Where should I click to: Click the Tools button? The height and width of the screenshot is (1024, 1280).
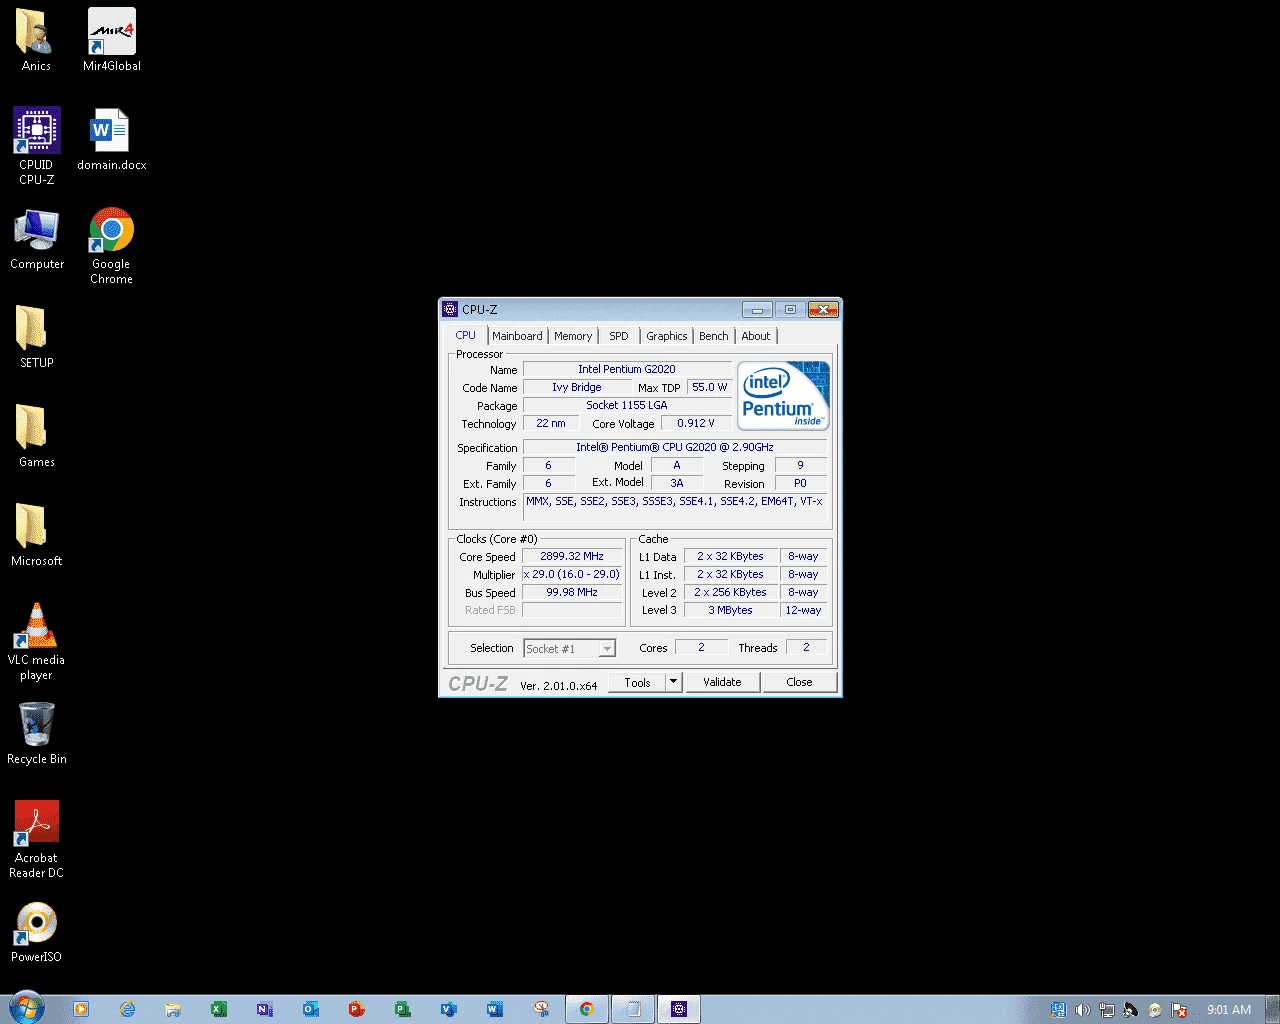pyautogui.click(x=637, y=682)
